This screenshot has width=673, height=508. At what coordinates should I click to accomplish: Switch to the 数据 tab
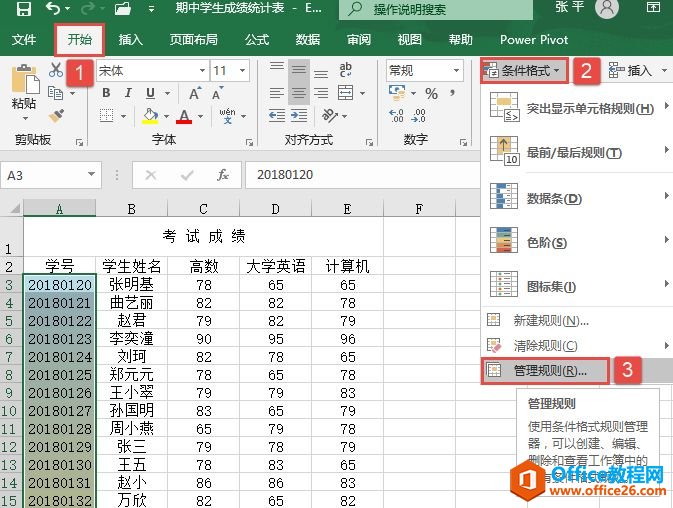coord(308,40)
